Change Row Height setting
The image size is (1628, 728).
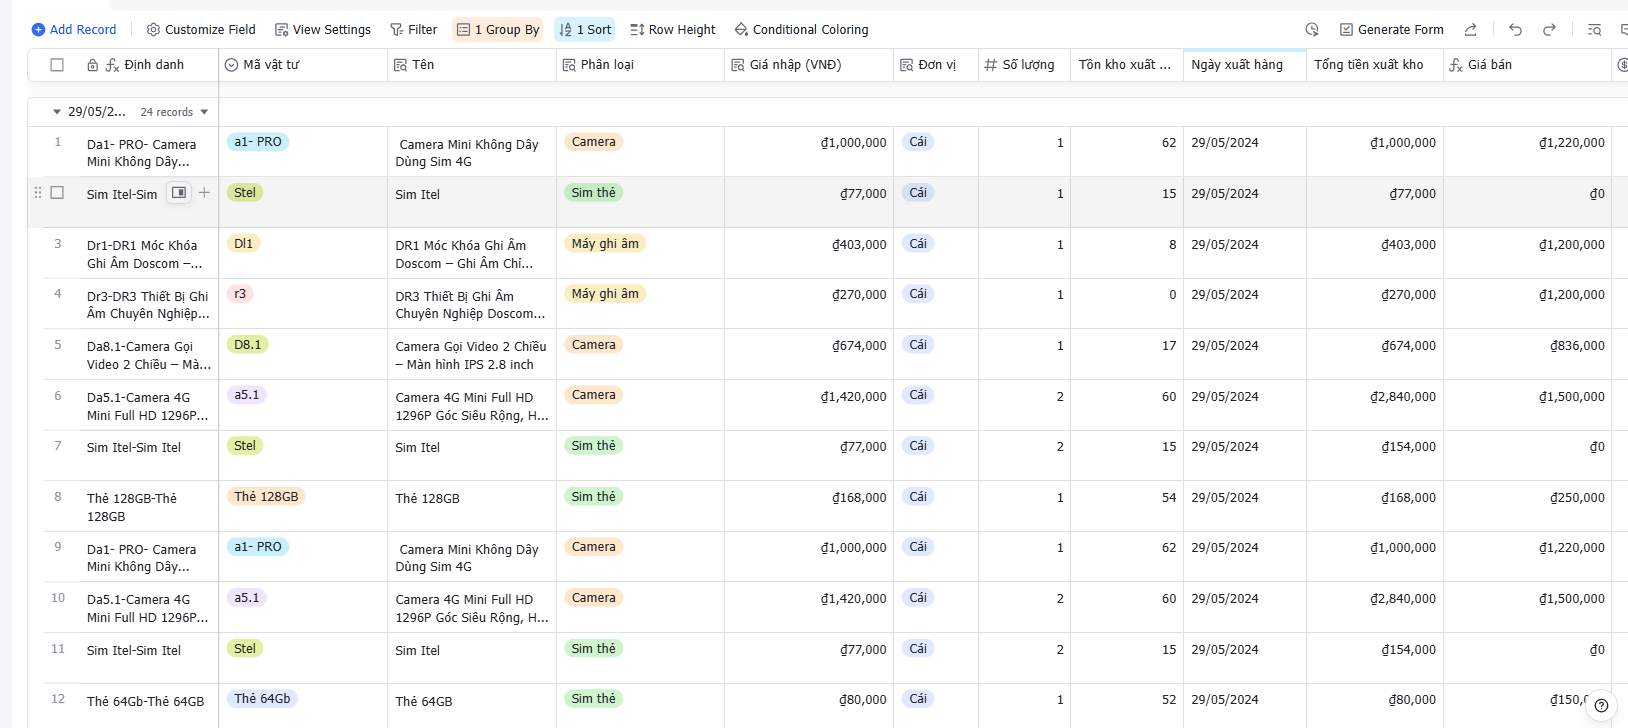point(673,30)
